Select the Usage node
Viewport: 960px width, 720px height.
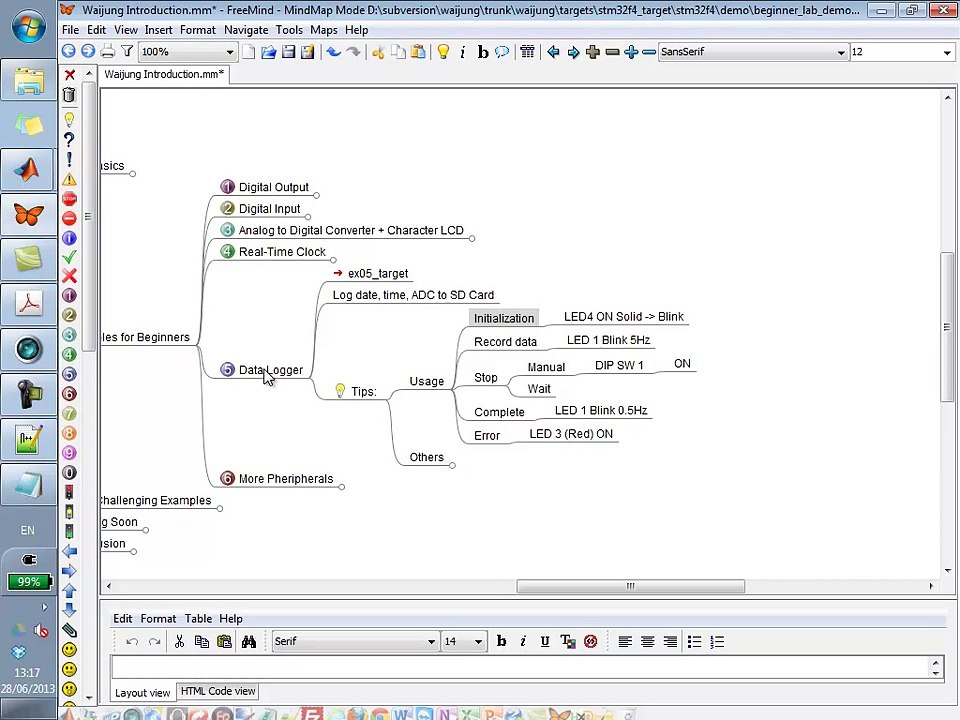click(x=427, y=381)
